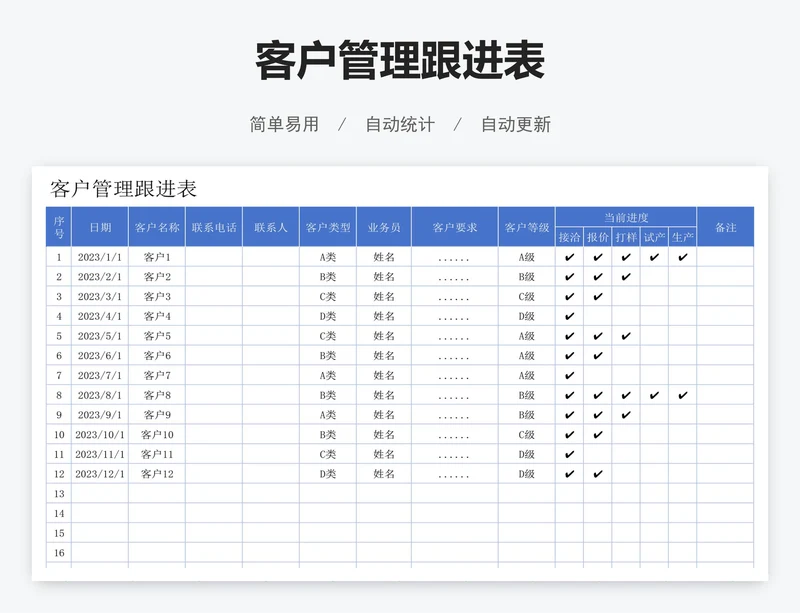Viewport: 800px width, 613px height.
Task: Click 打样 checkmark in 客户5 row
Action: point(626,336)
